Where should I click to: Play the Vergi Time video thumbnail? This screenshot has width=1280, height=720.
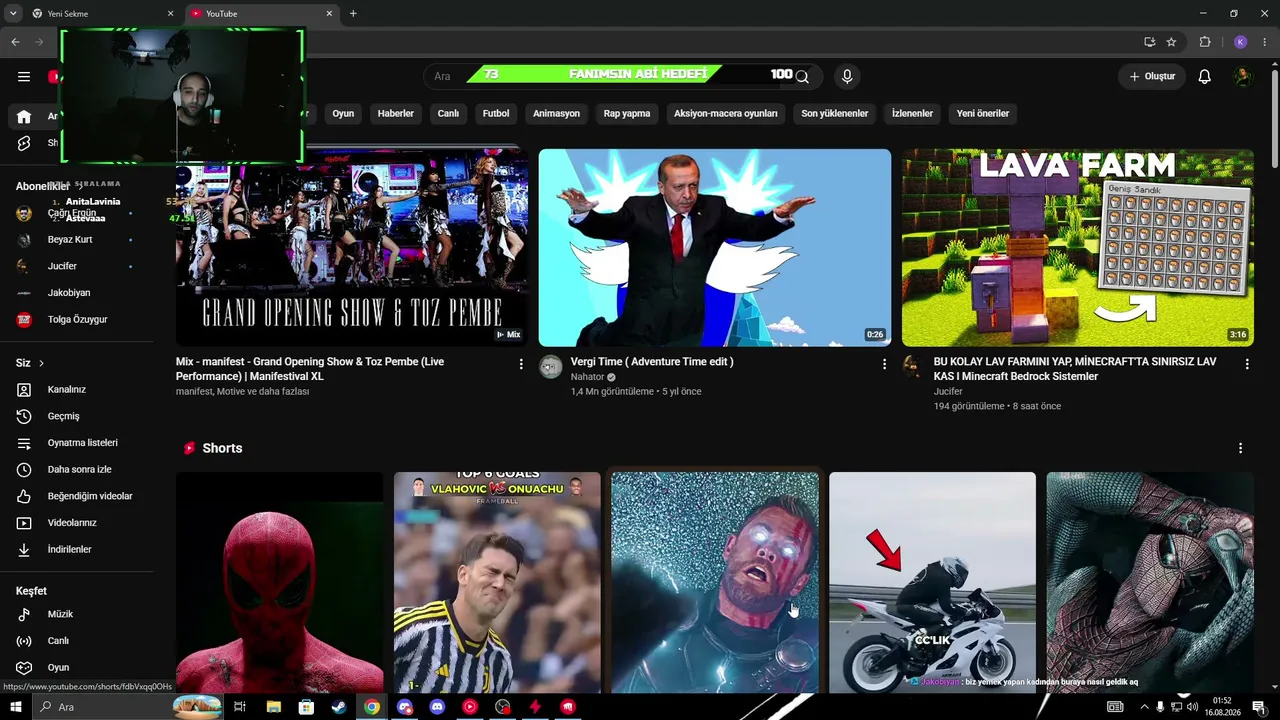click(715, 248)
